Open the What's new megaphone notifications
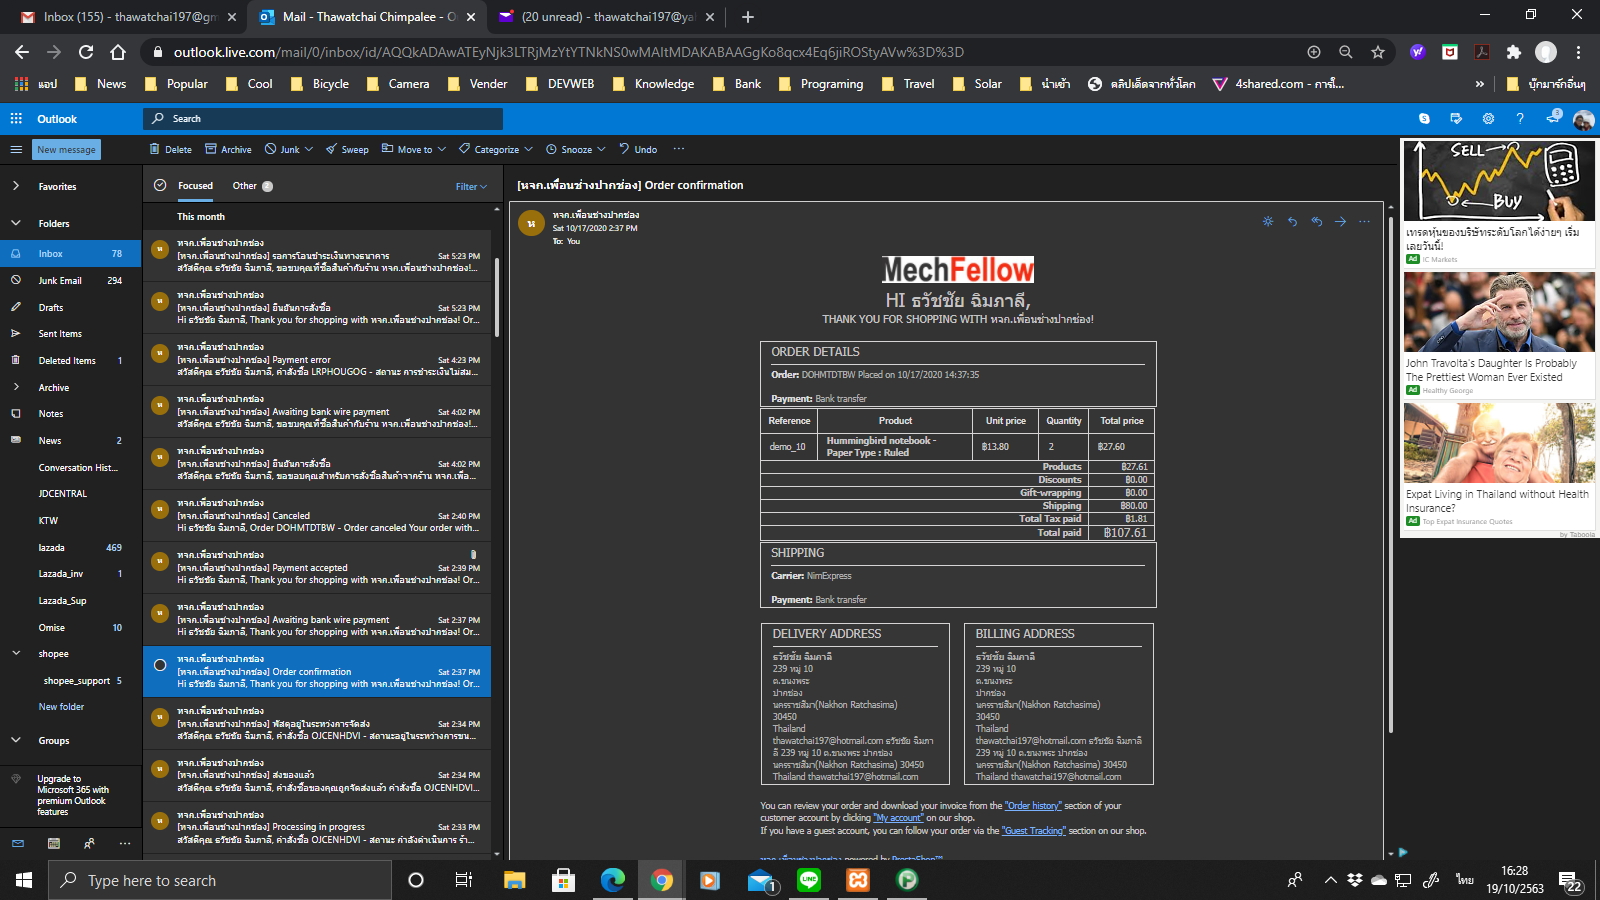This screenshot has width=1600, height=900. coord(1552,118)
